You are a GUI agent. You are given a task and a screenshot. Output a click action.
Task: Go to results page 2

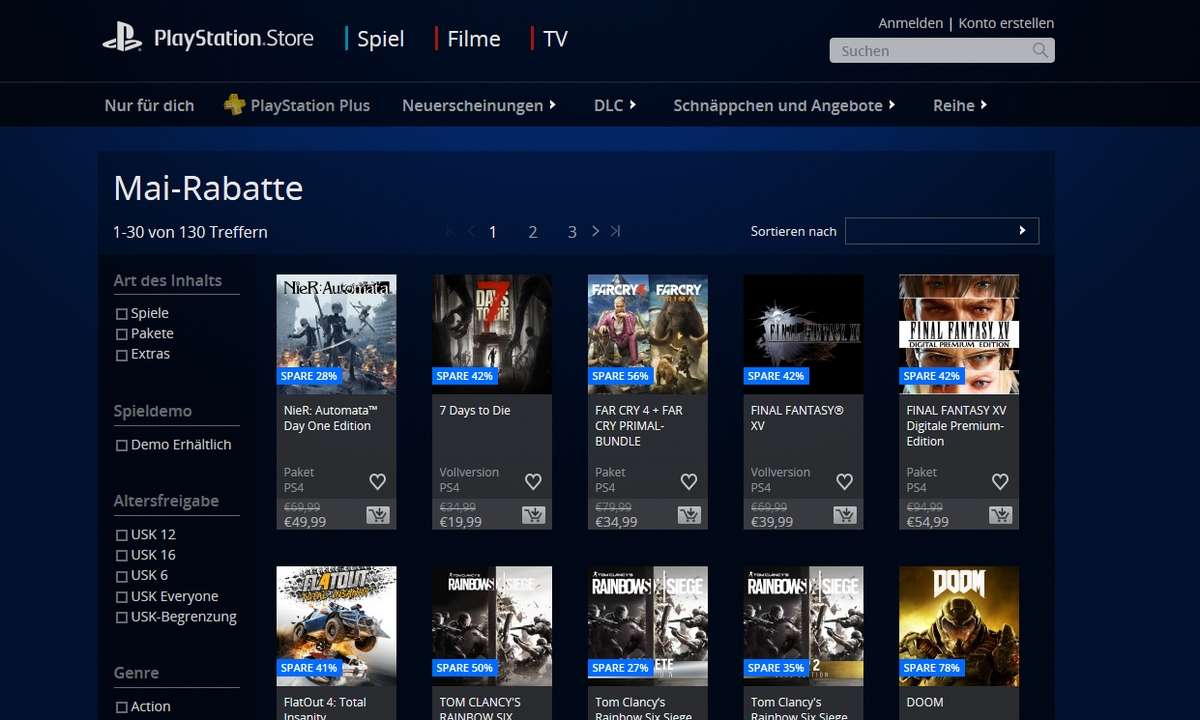(x=533, y=232)
